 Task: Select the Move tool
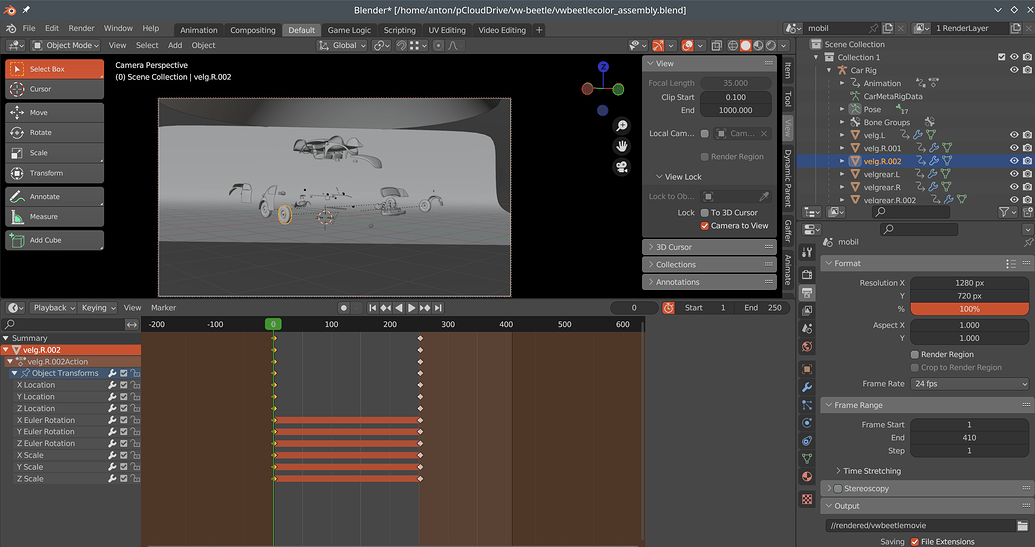click(54, 113)
